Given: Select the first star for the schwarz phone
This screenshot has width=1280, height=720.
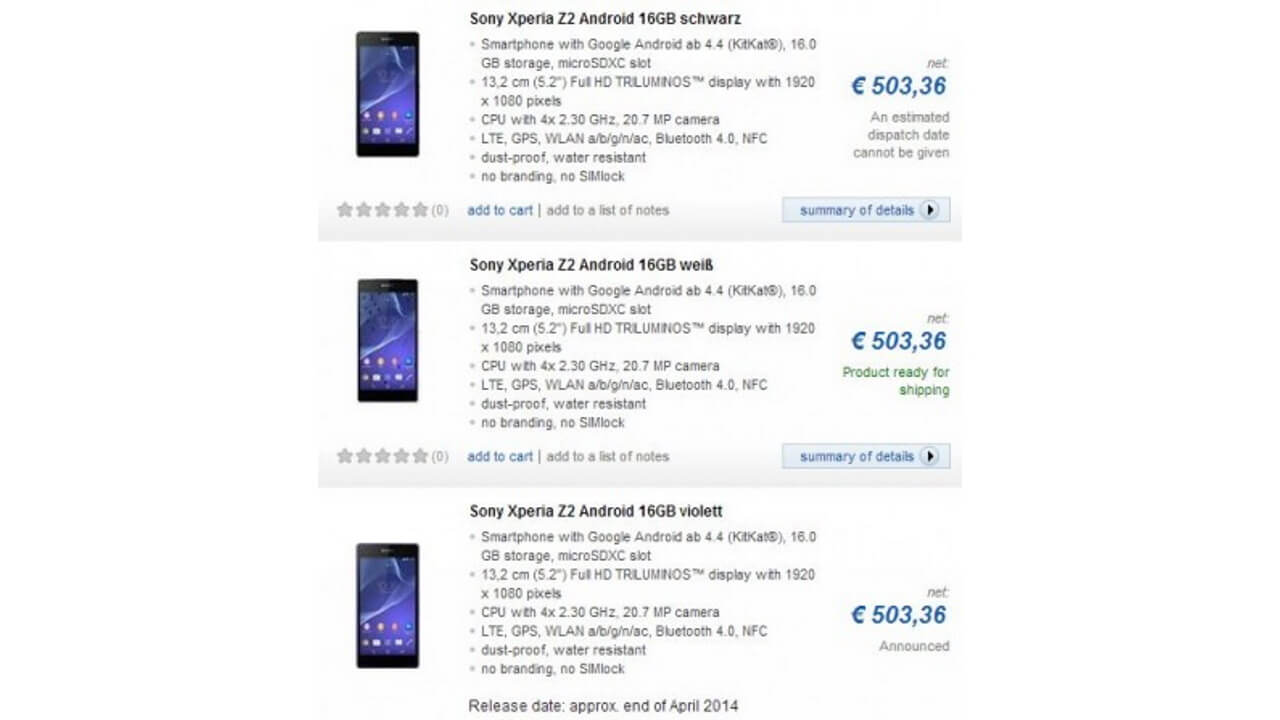Looking at the screenshot, I should click(x=344, y=209).
